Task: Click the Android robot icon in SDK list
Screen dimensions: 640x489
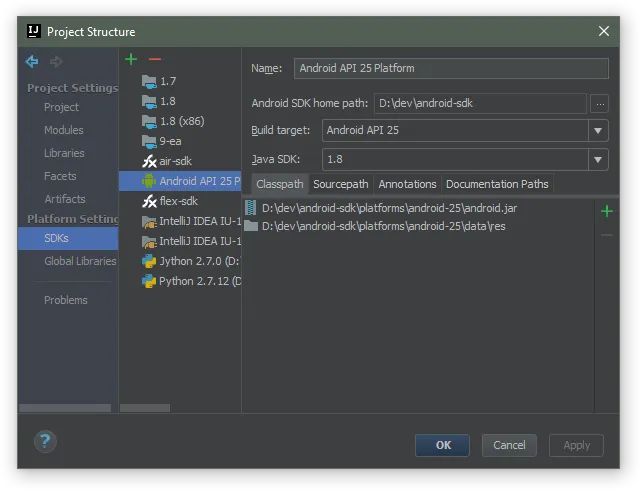Action: [x=149, y=181]
